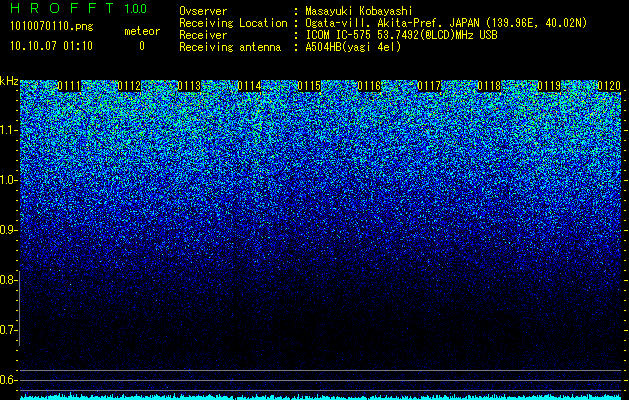Screen dimensions: 629x400
Task: Click the 1.1 kHz axis label
Action: point(8,130)
